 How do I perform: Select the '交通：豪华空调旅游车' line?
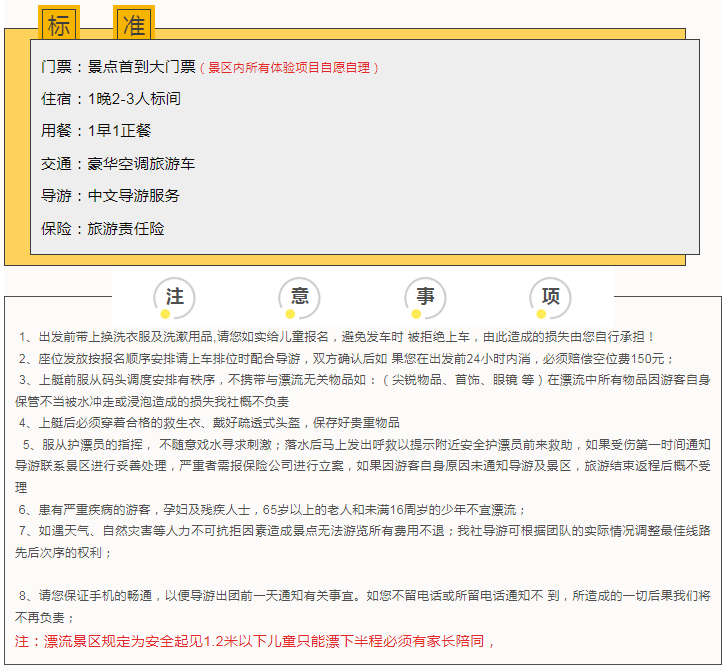coord(118,163)
